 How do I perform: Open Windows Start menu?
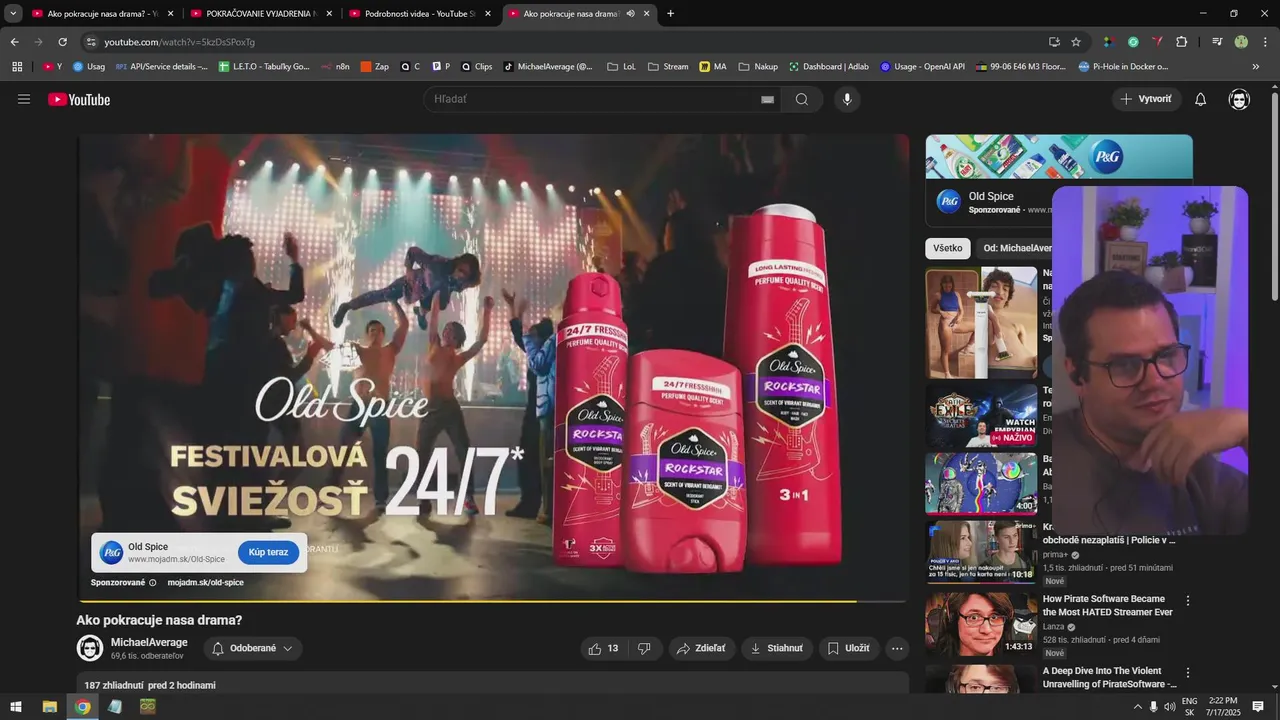point(16,707)
